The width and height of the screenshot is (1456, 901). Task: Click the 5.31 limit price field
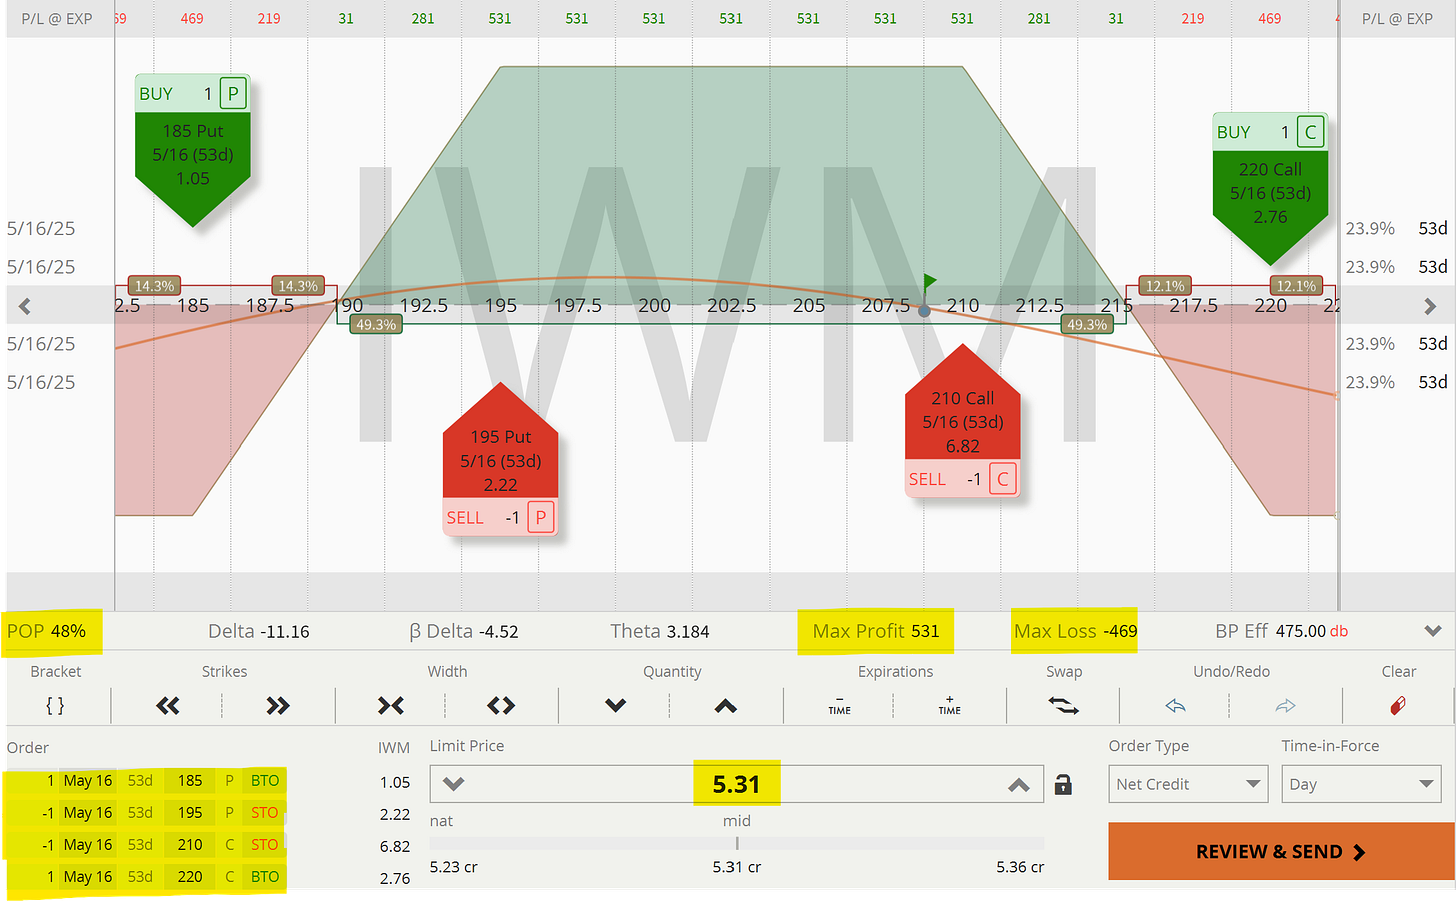tap(737, 784)
